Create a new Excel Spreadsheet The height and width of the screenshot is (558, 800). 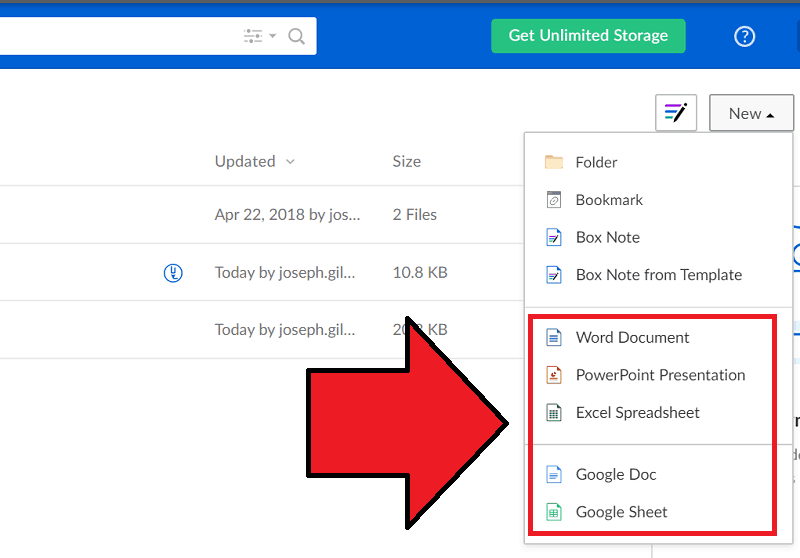coord(658,412)
